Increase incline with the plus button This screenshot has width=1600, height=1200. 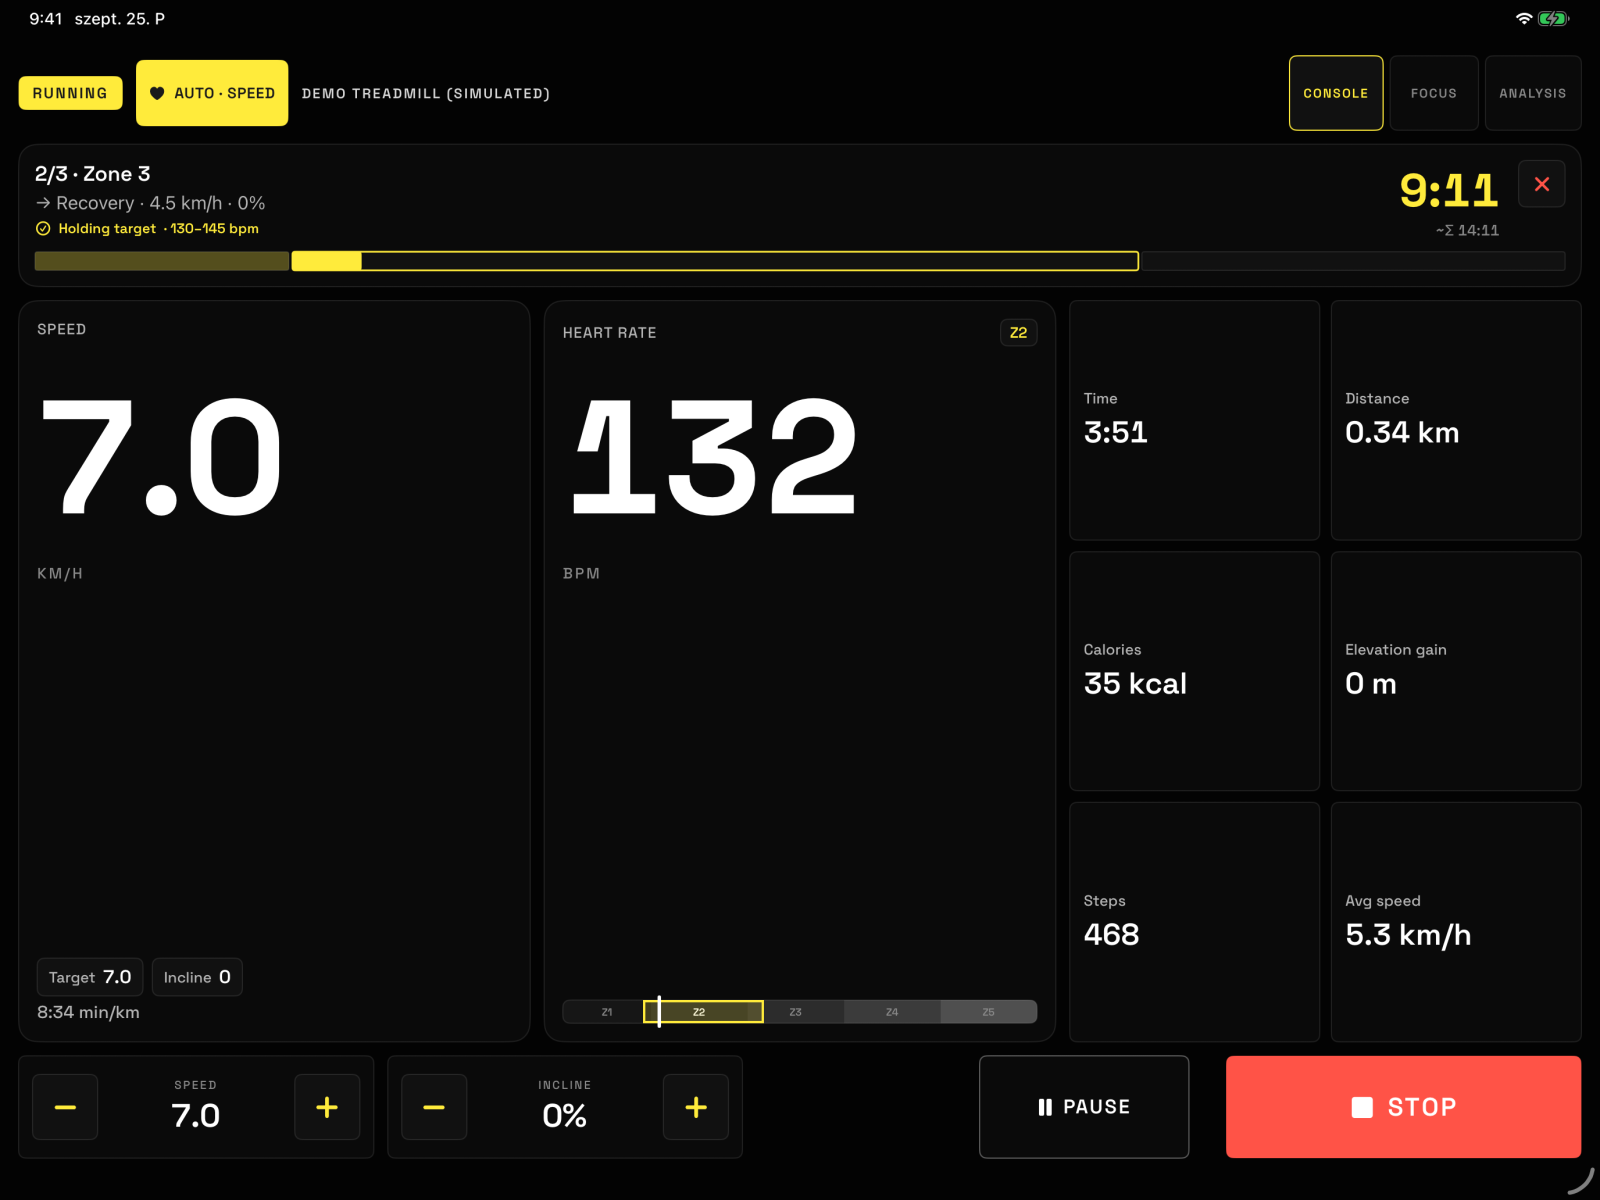696,1107
